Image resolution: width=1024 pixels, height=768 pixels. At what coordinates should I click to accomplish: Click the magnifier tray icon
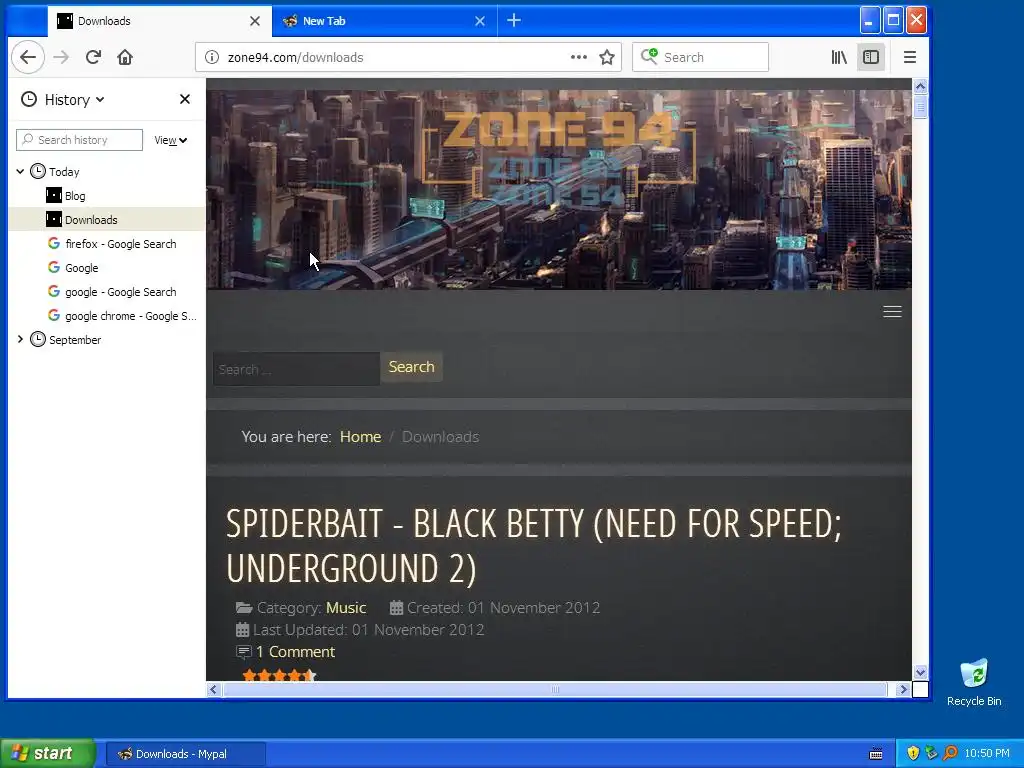pyautogui.click(x=950, y=754)
